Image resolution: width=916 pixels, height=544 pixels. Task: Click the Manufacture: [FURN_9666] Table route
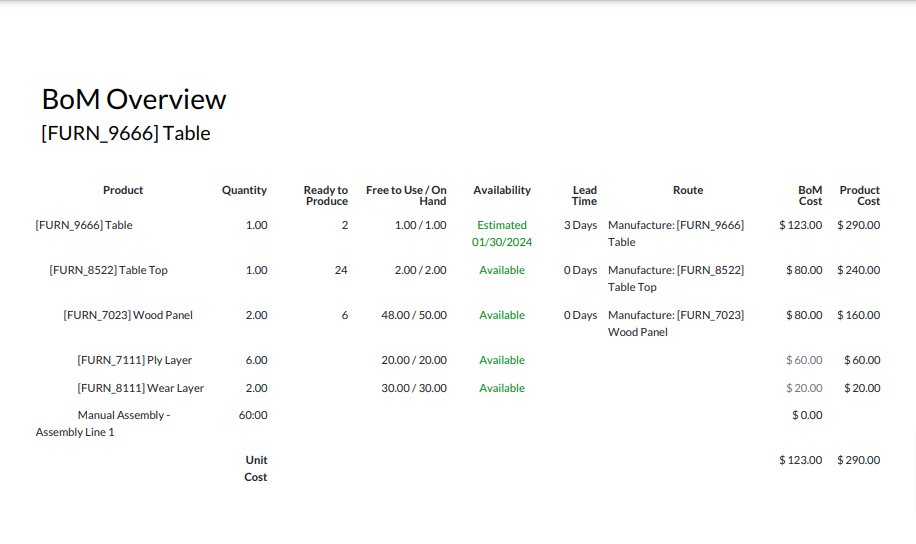(x=676, y=233)
